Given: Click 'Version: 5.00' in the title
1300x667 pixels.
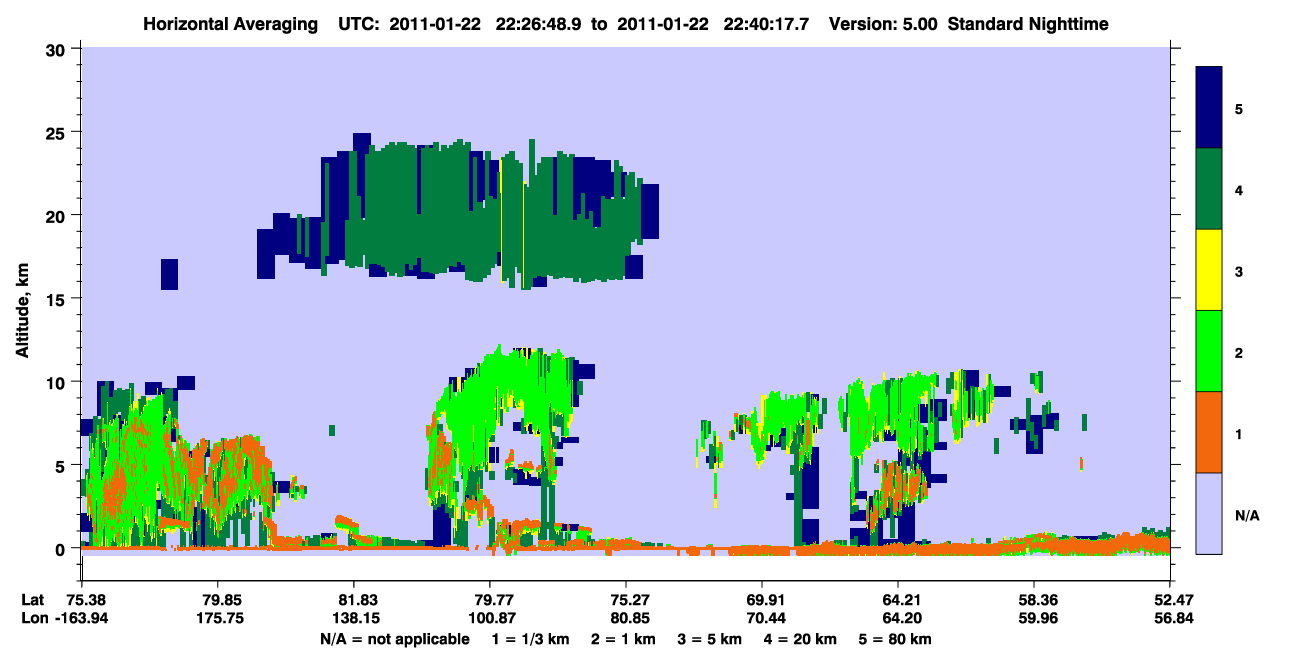Looking at the screenshot, I should click(884, 23).
